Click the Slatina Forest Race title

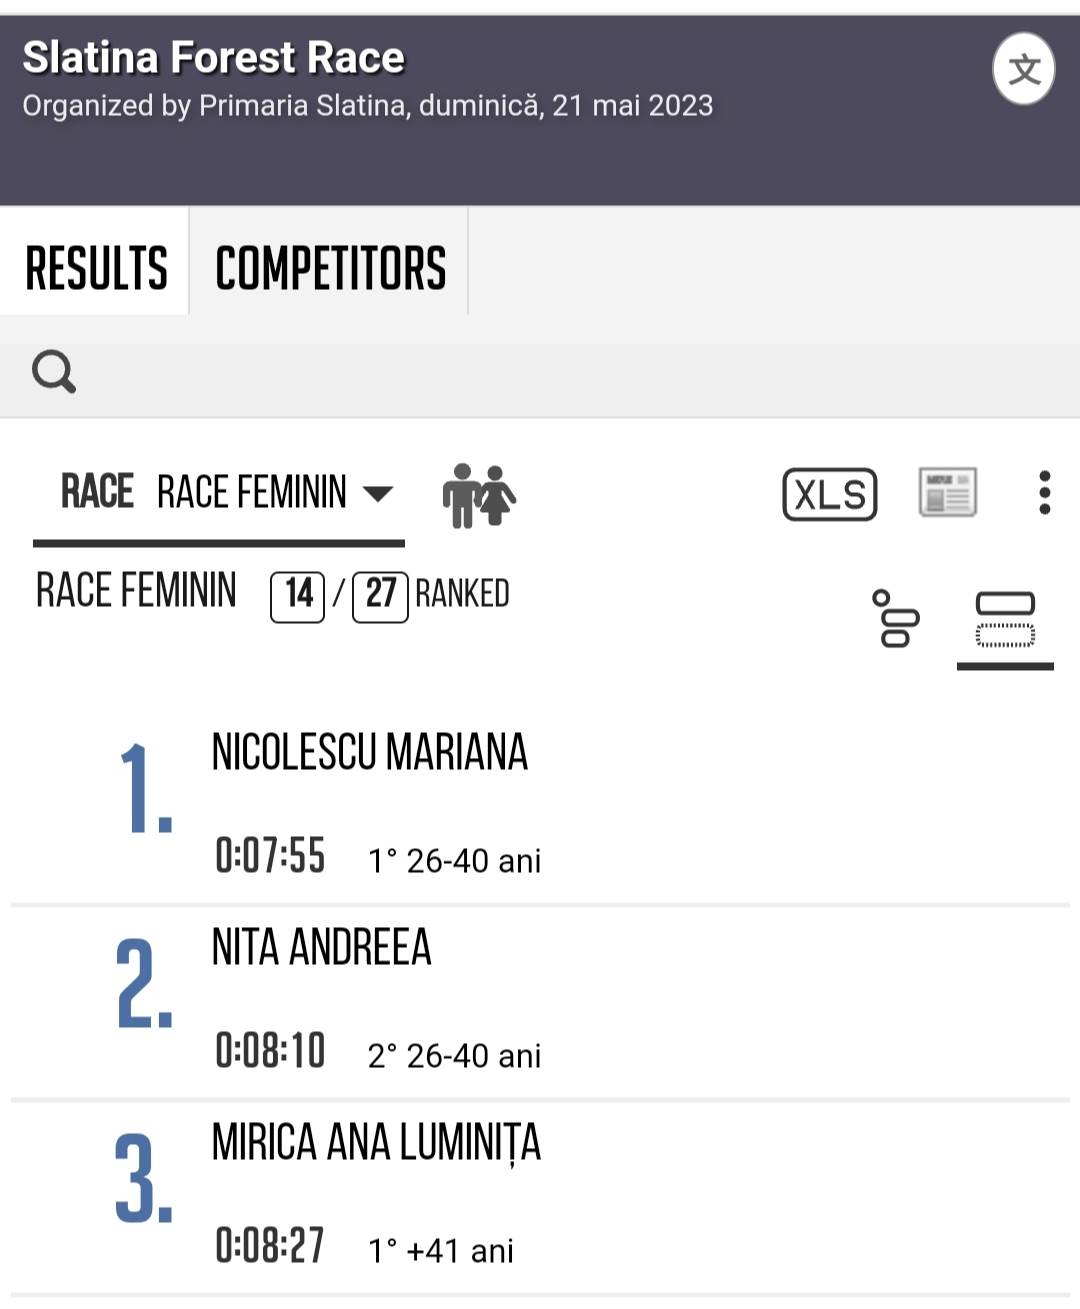213,58
